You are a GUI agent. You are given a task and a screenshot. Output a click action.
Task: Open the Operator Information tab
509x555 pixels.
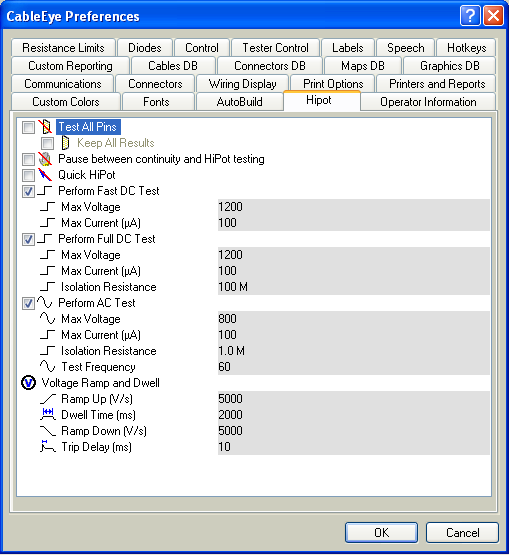click(428, 102)
